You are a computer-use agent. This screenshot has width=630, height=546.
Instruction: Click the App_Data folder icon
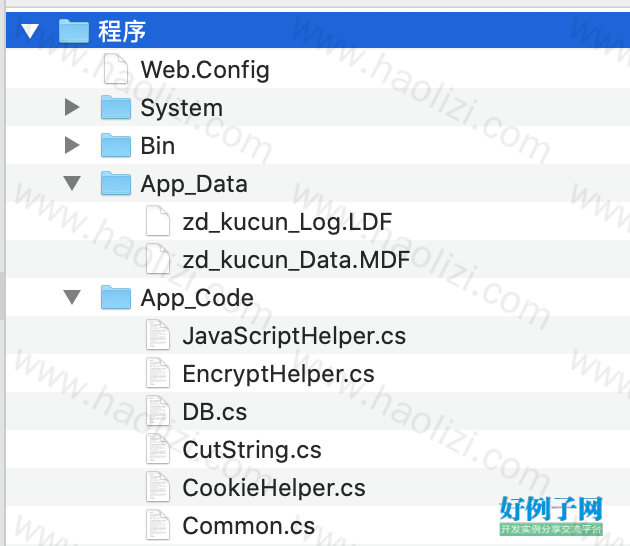point(116,183)
